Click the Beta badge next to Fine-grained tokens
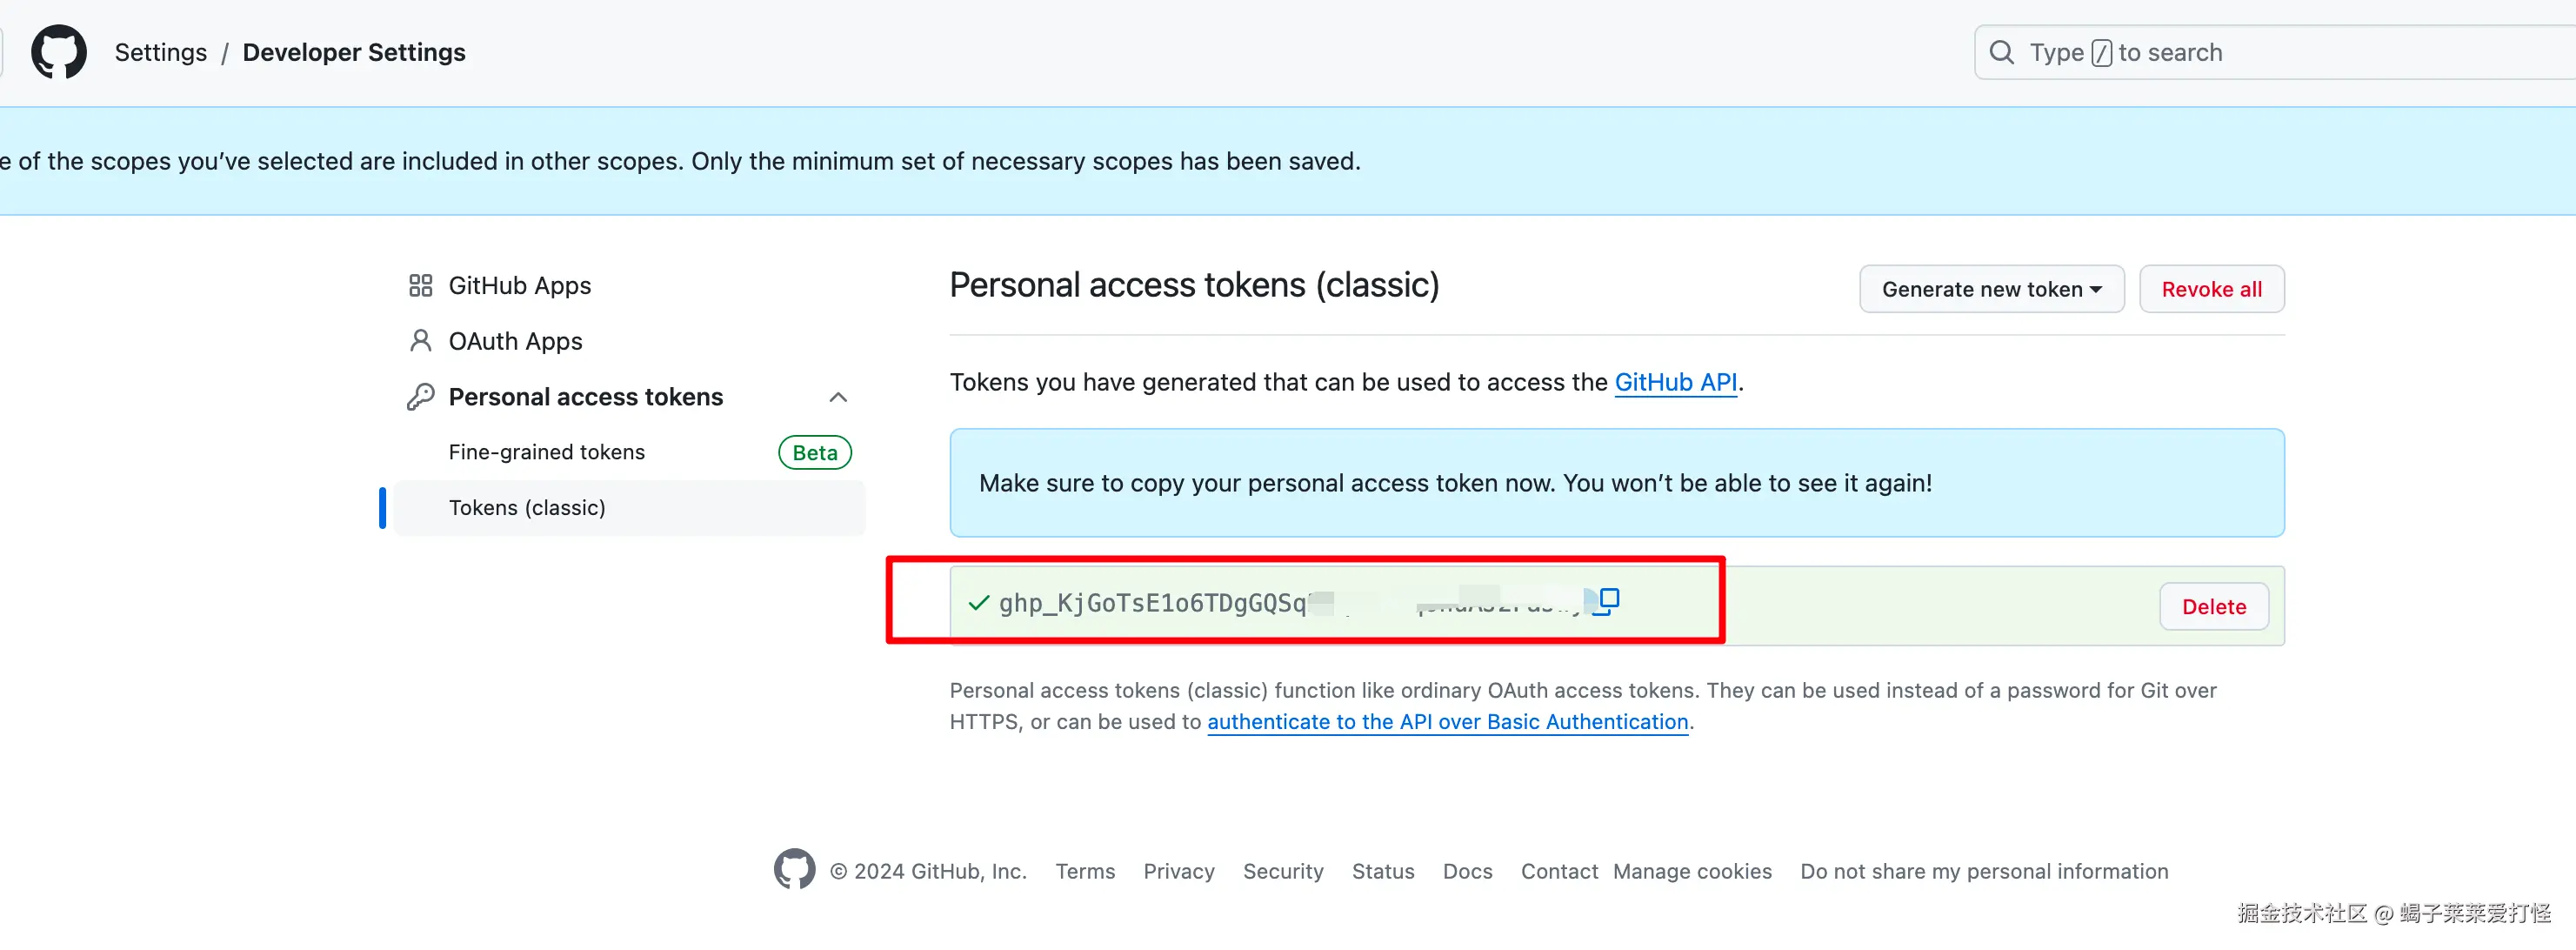Image resolution: width=2576 pixels, height=950 pixels. (x=814, y=453)
